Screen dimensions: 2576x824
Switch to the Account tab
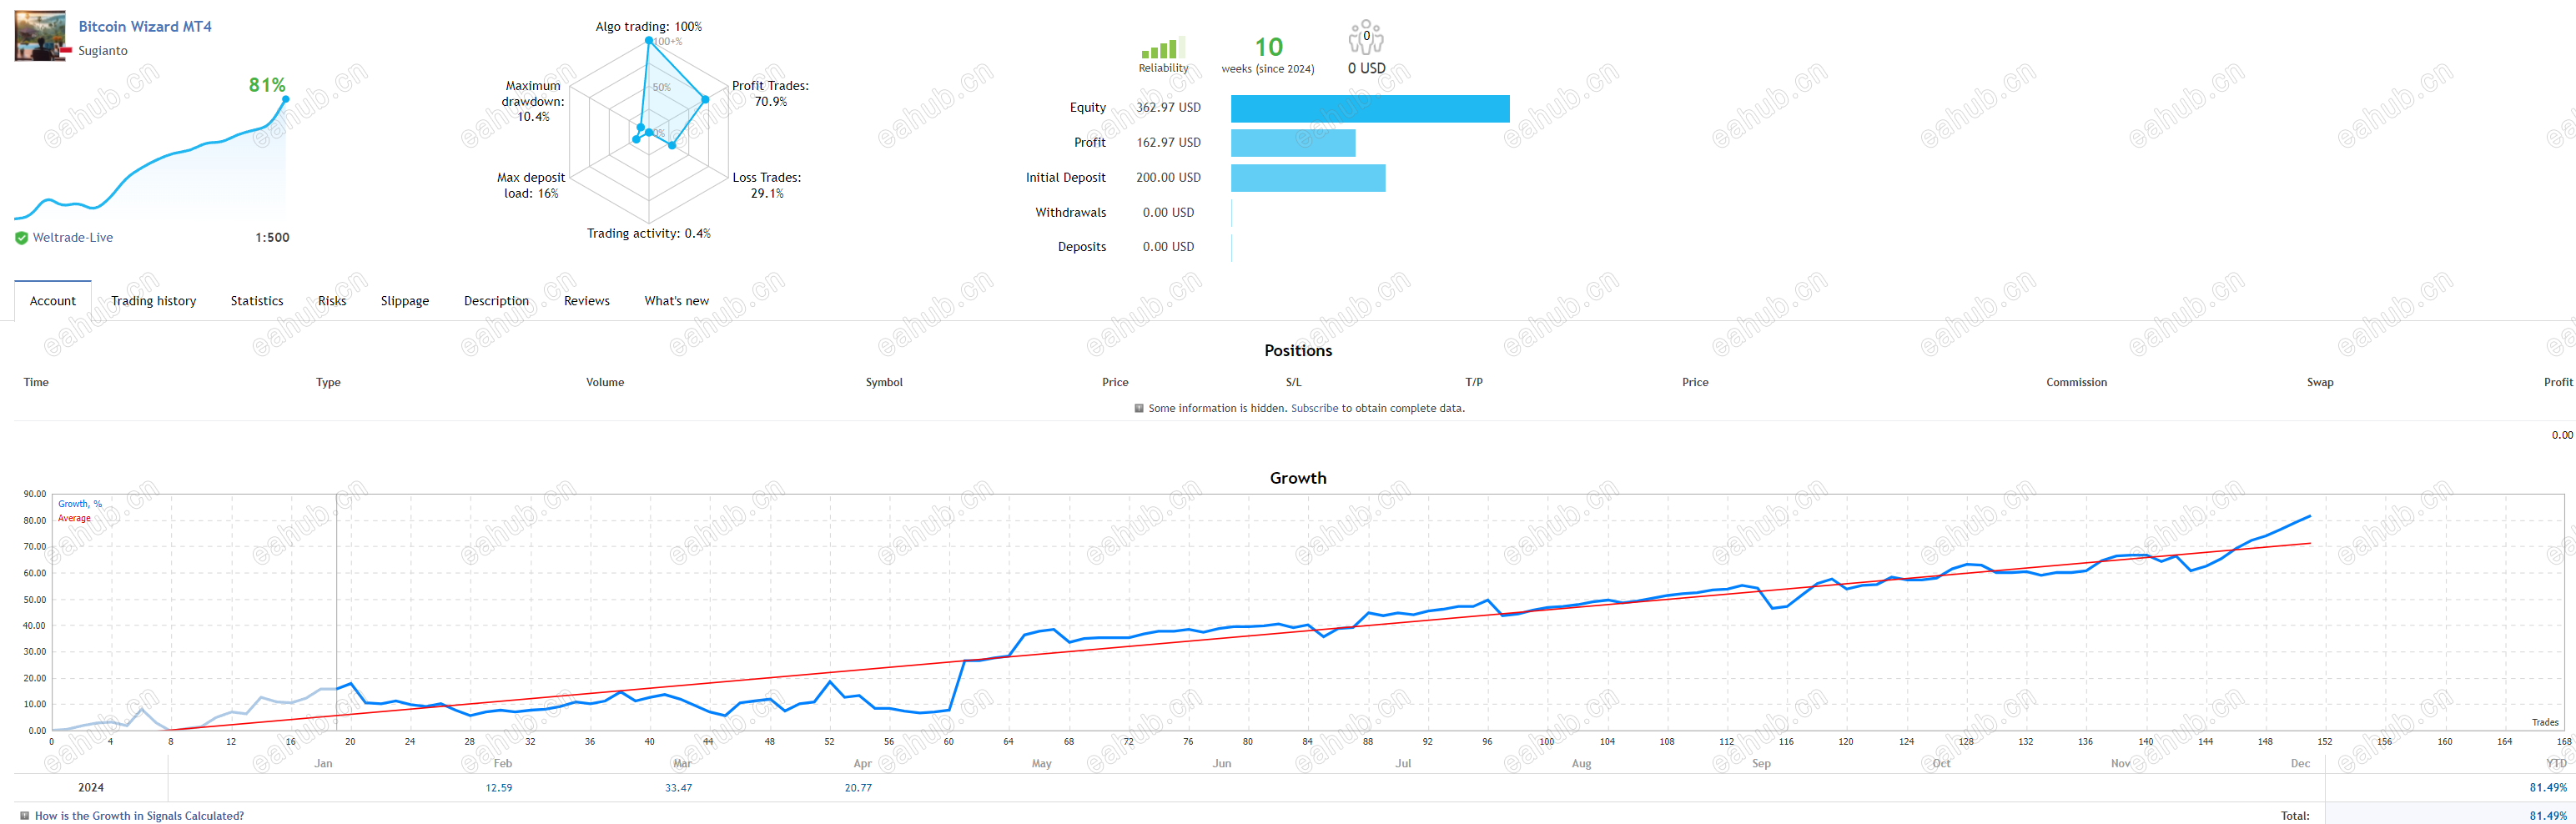53,301
